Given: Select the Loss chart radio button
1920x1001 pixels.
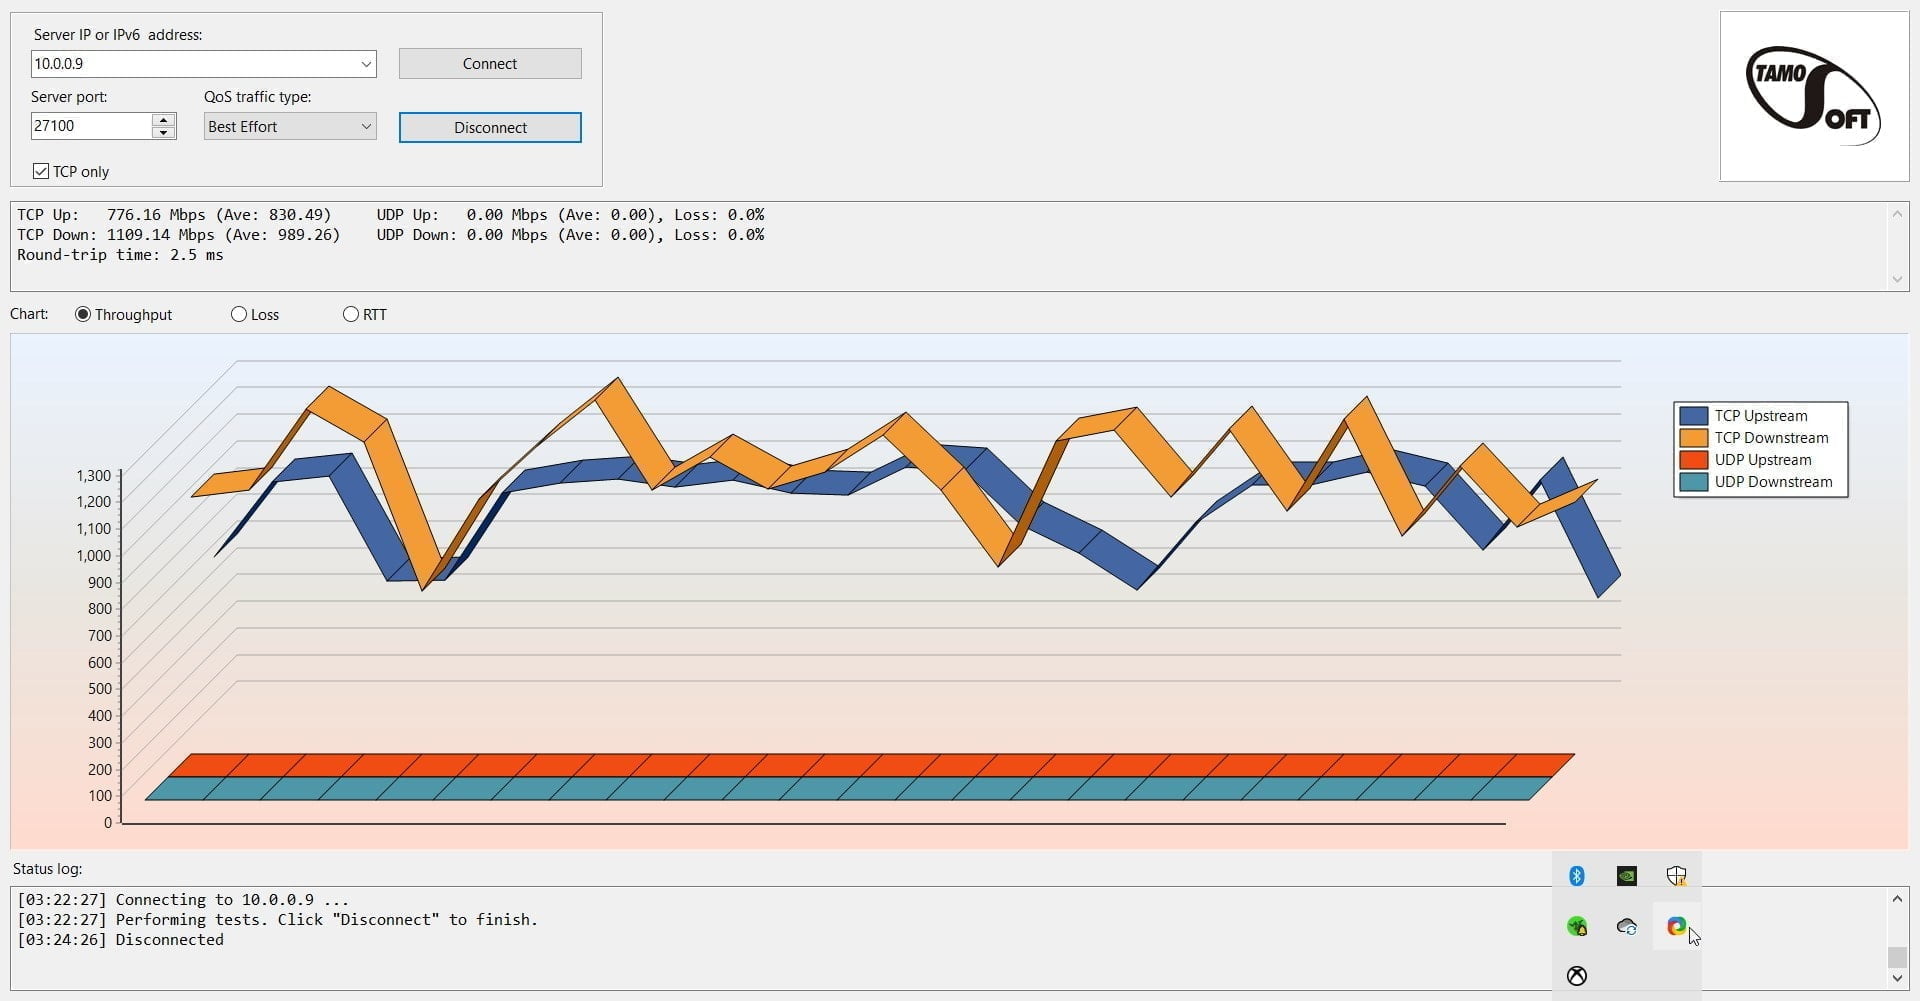Looking at the screenshot, I should click(239, 314).
